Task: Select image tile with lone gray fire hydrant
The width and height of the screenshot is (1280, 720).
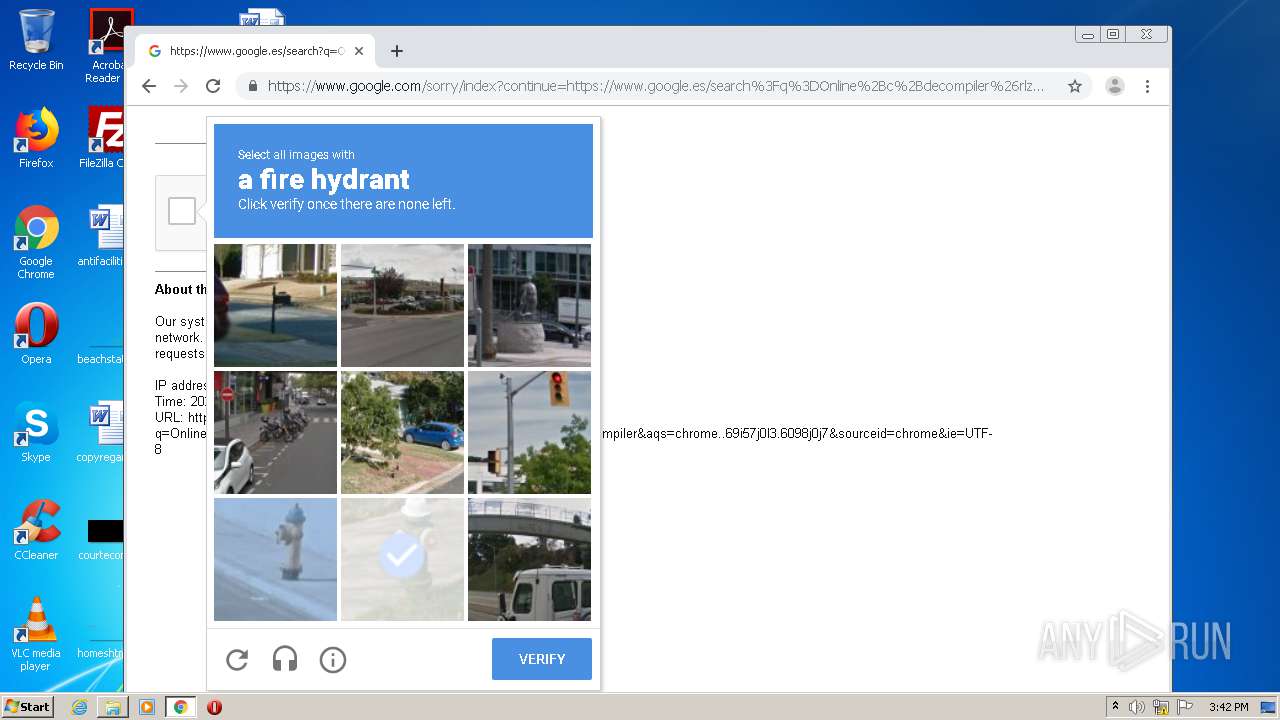Action: 275,560
